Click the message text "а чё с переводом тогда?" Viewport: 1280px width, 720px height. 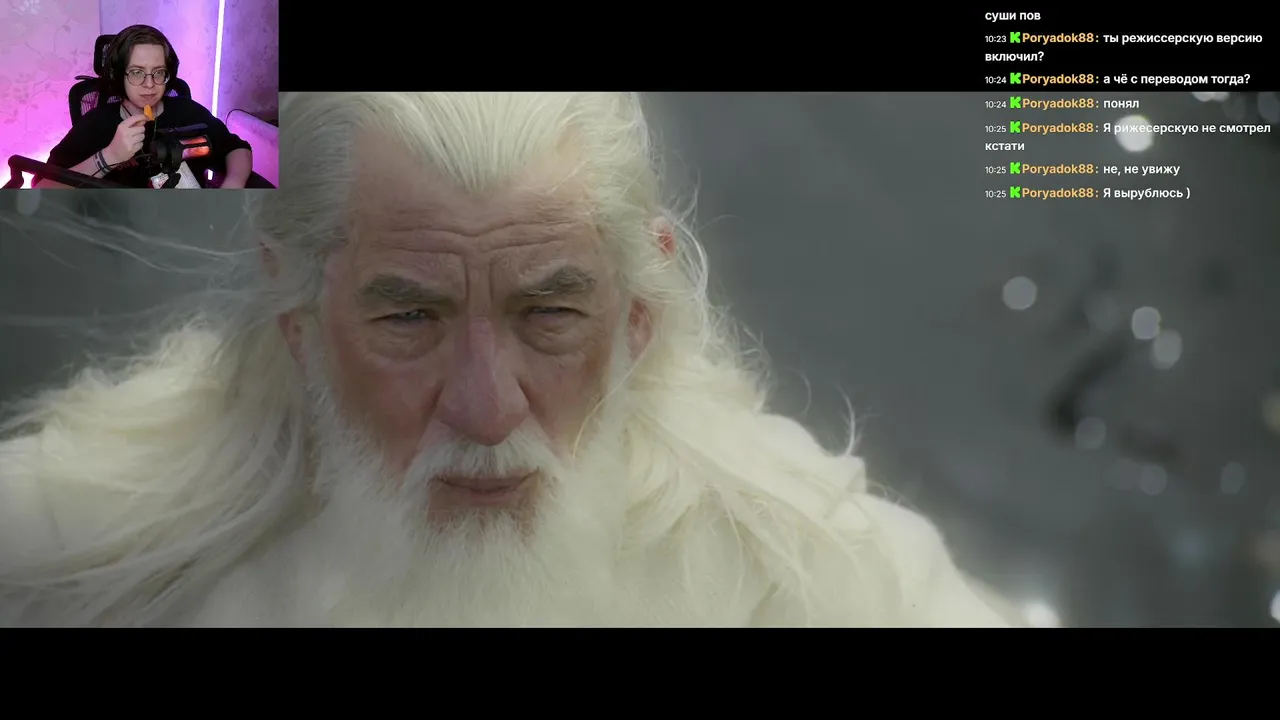1176,79
